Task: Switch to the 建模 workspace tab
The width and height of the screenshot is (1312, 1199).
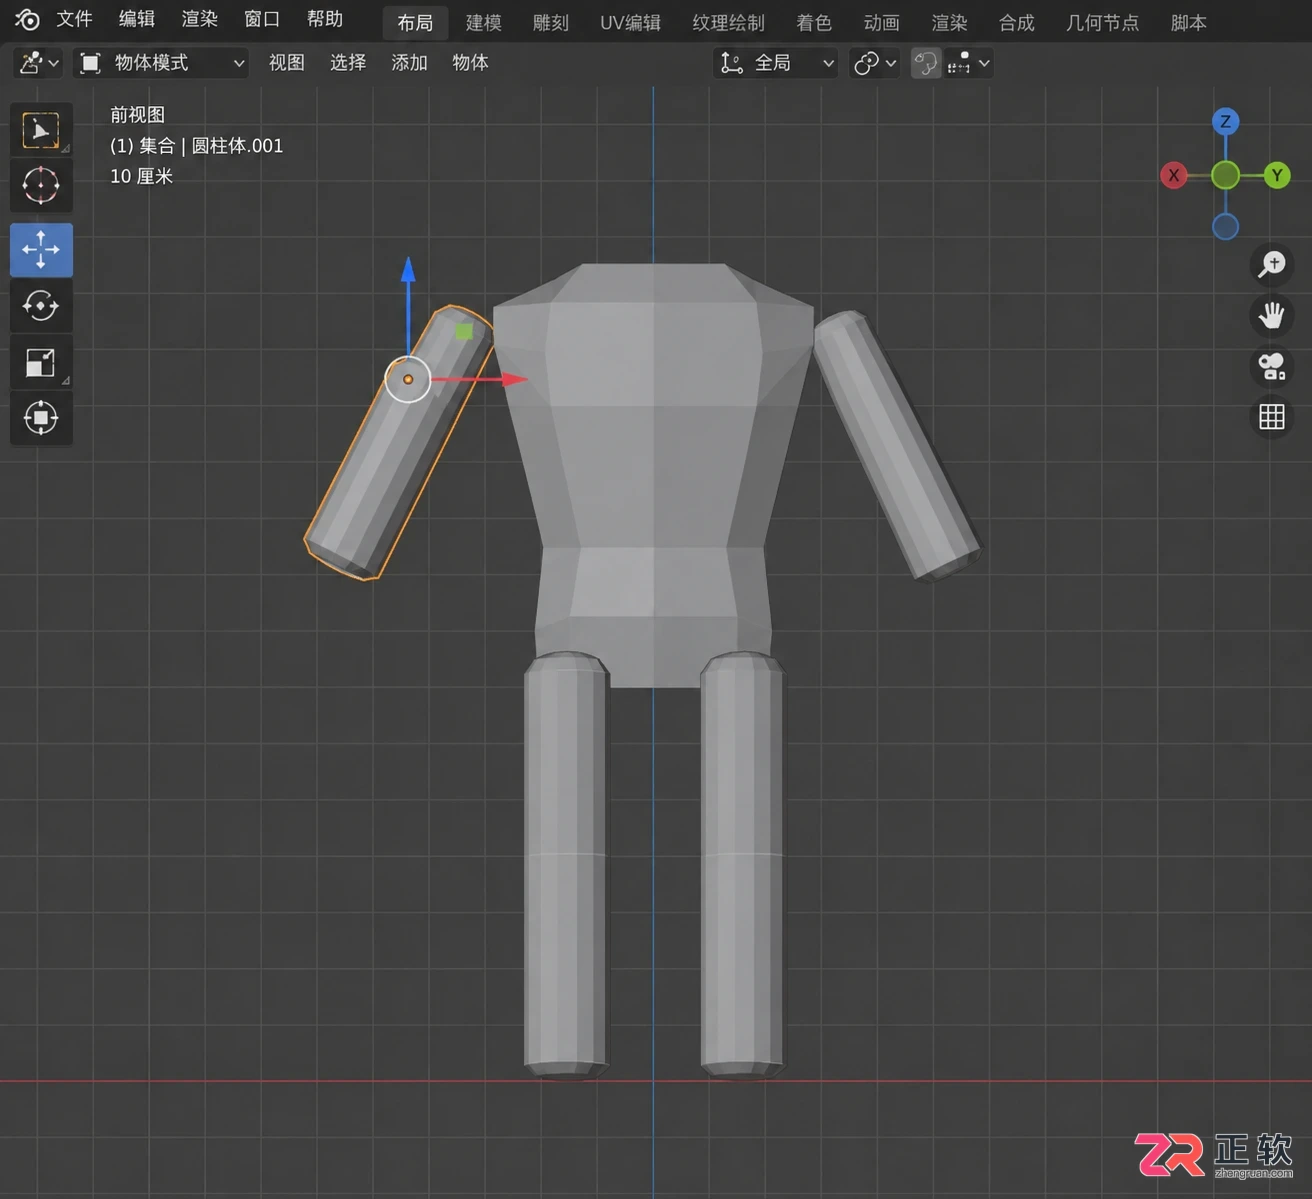Action: 484,22
